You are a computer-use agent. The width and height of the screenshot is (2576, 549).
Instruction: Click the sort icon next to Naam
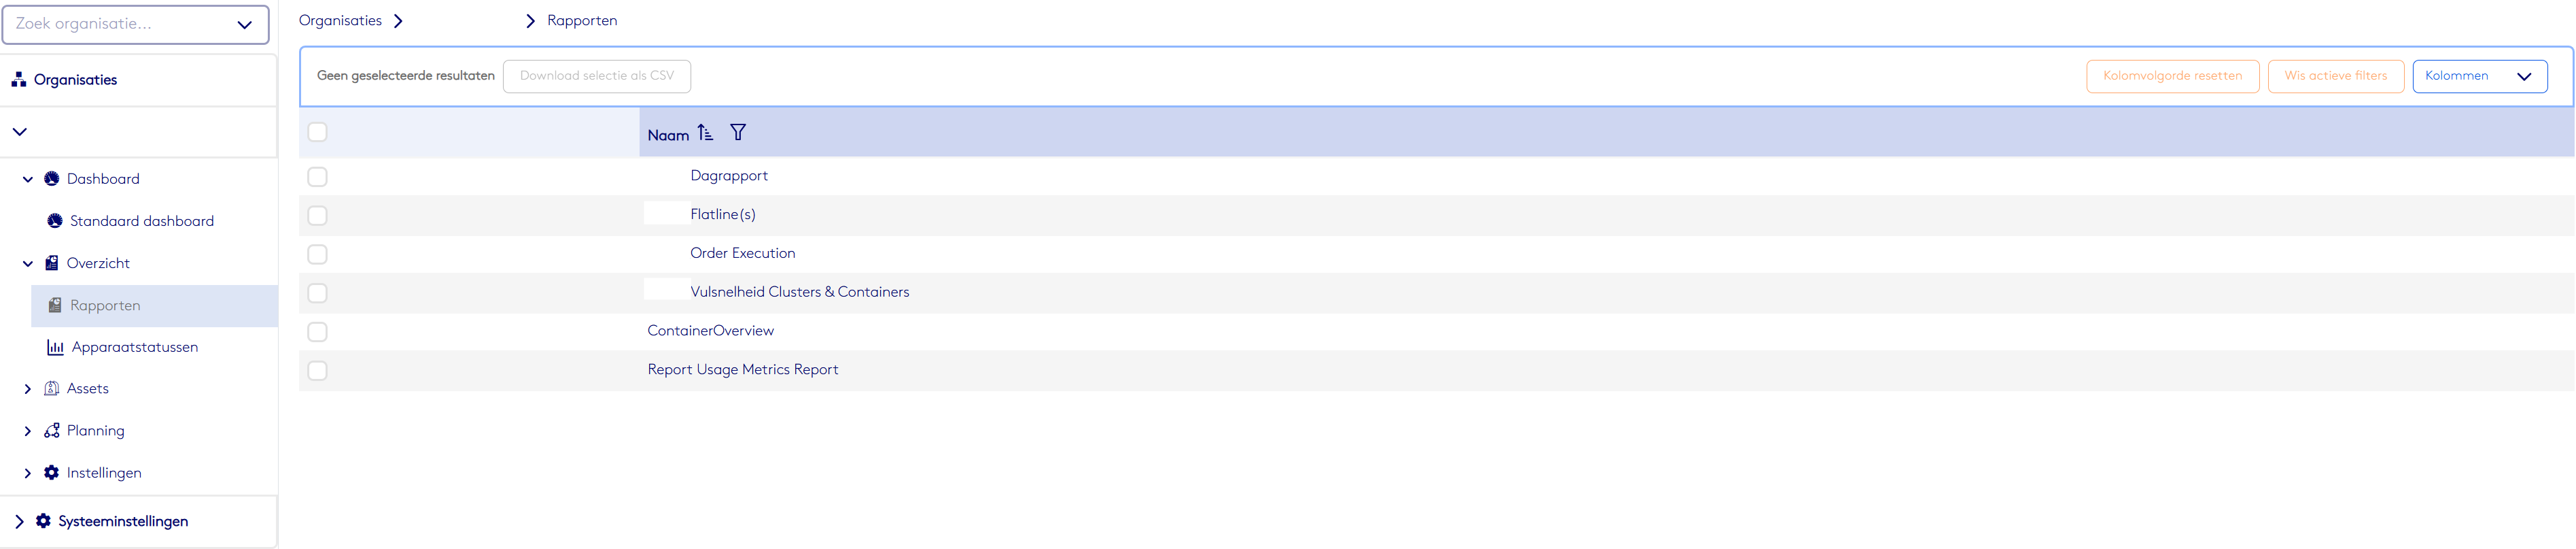click(705, 133)
